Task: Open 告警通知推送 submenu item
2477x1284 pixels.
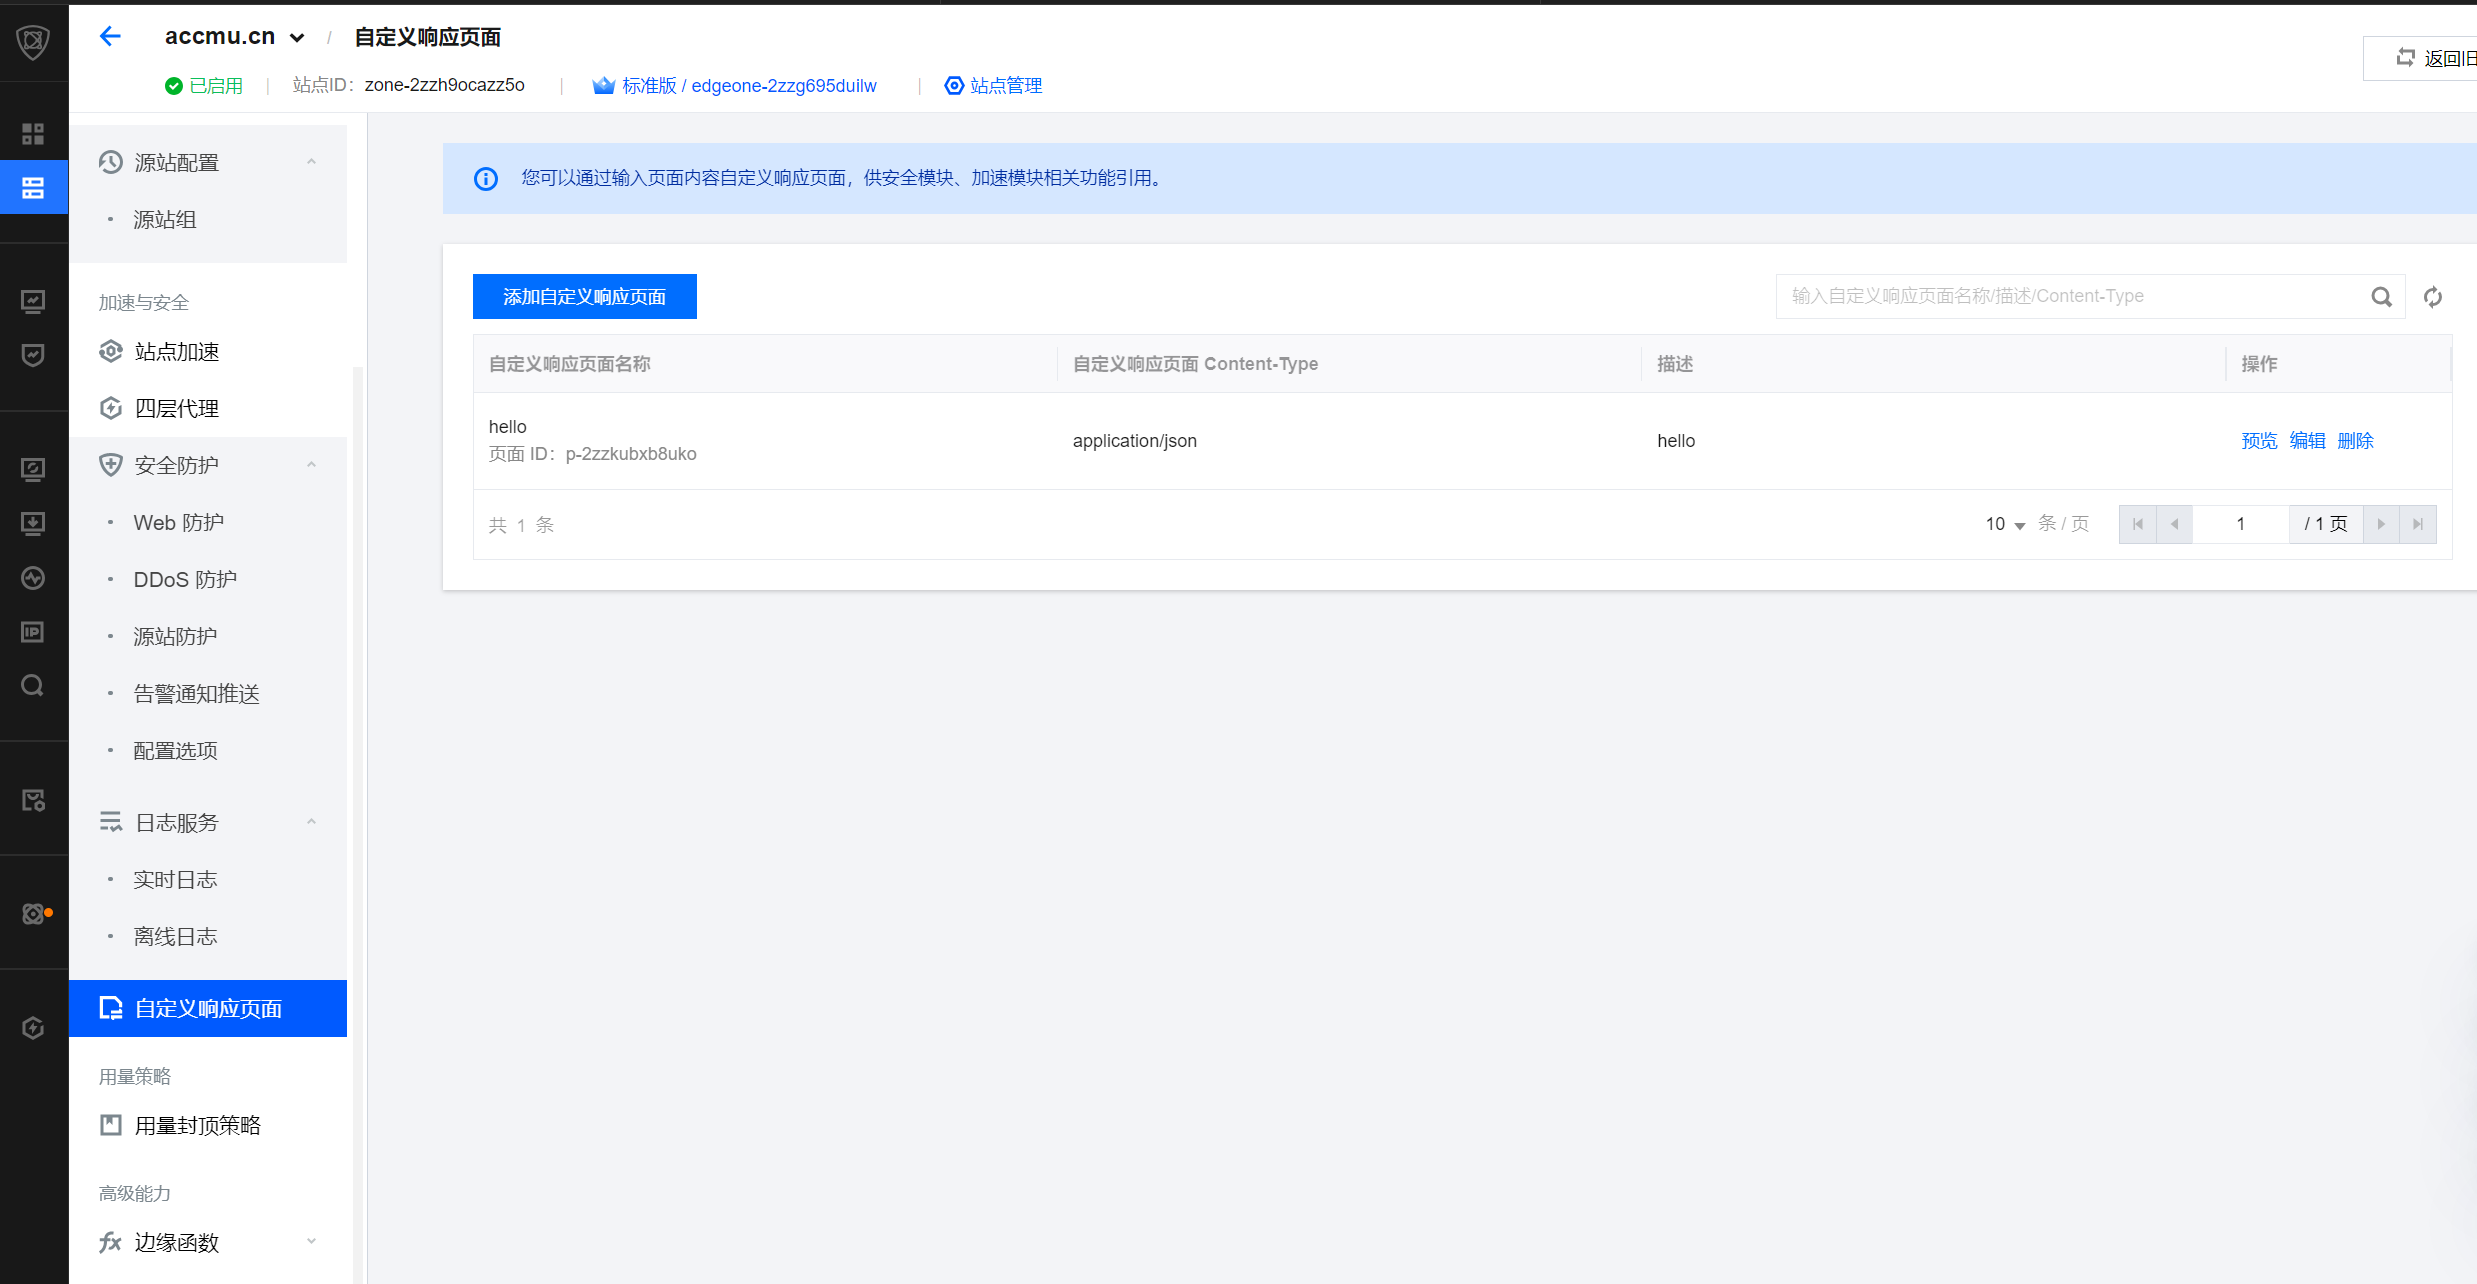Action: click(197, 693)
